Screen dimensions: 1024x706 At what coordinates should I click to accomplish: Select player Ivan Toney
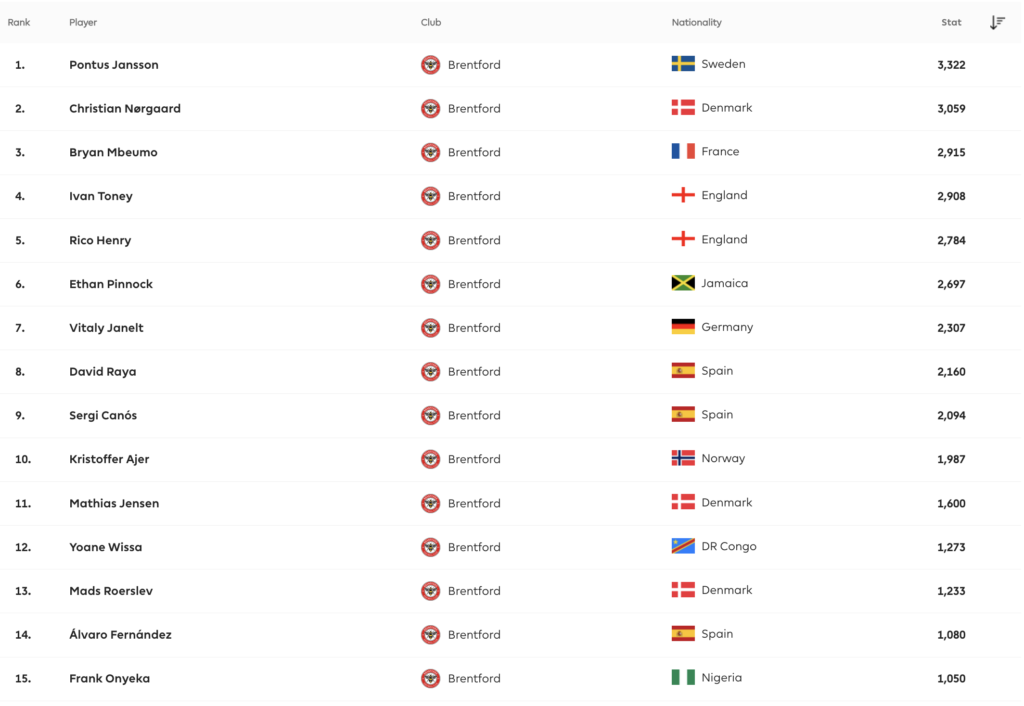(x=101, y=196)
